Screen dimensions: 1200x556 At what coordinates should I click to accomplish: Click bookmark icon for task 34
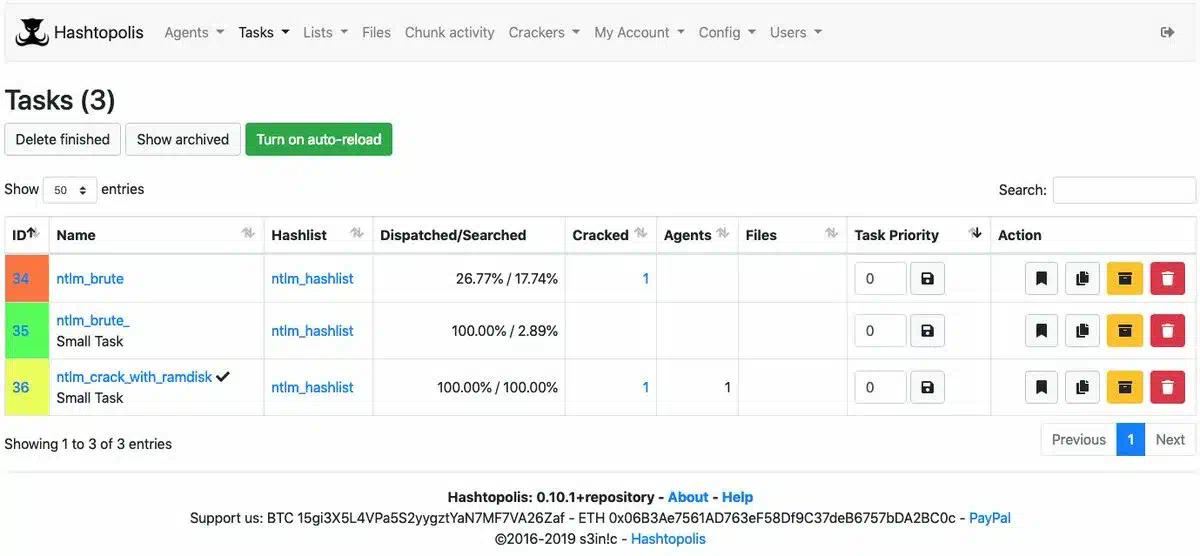[1041, 279]
